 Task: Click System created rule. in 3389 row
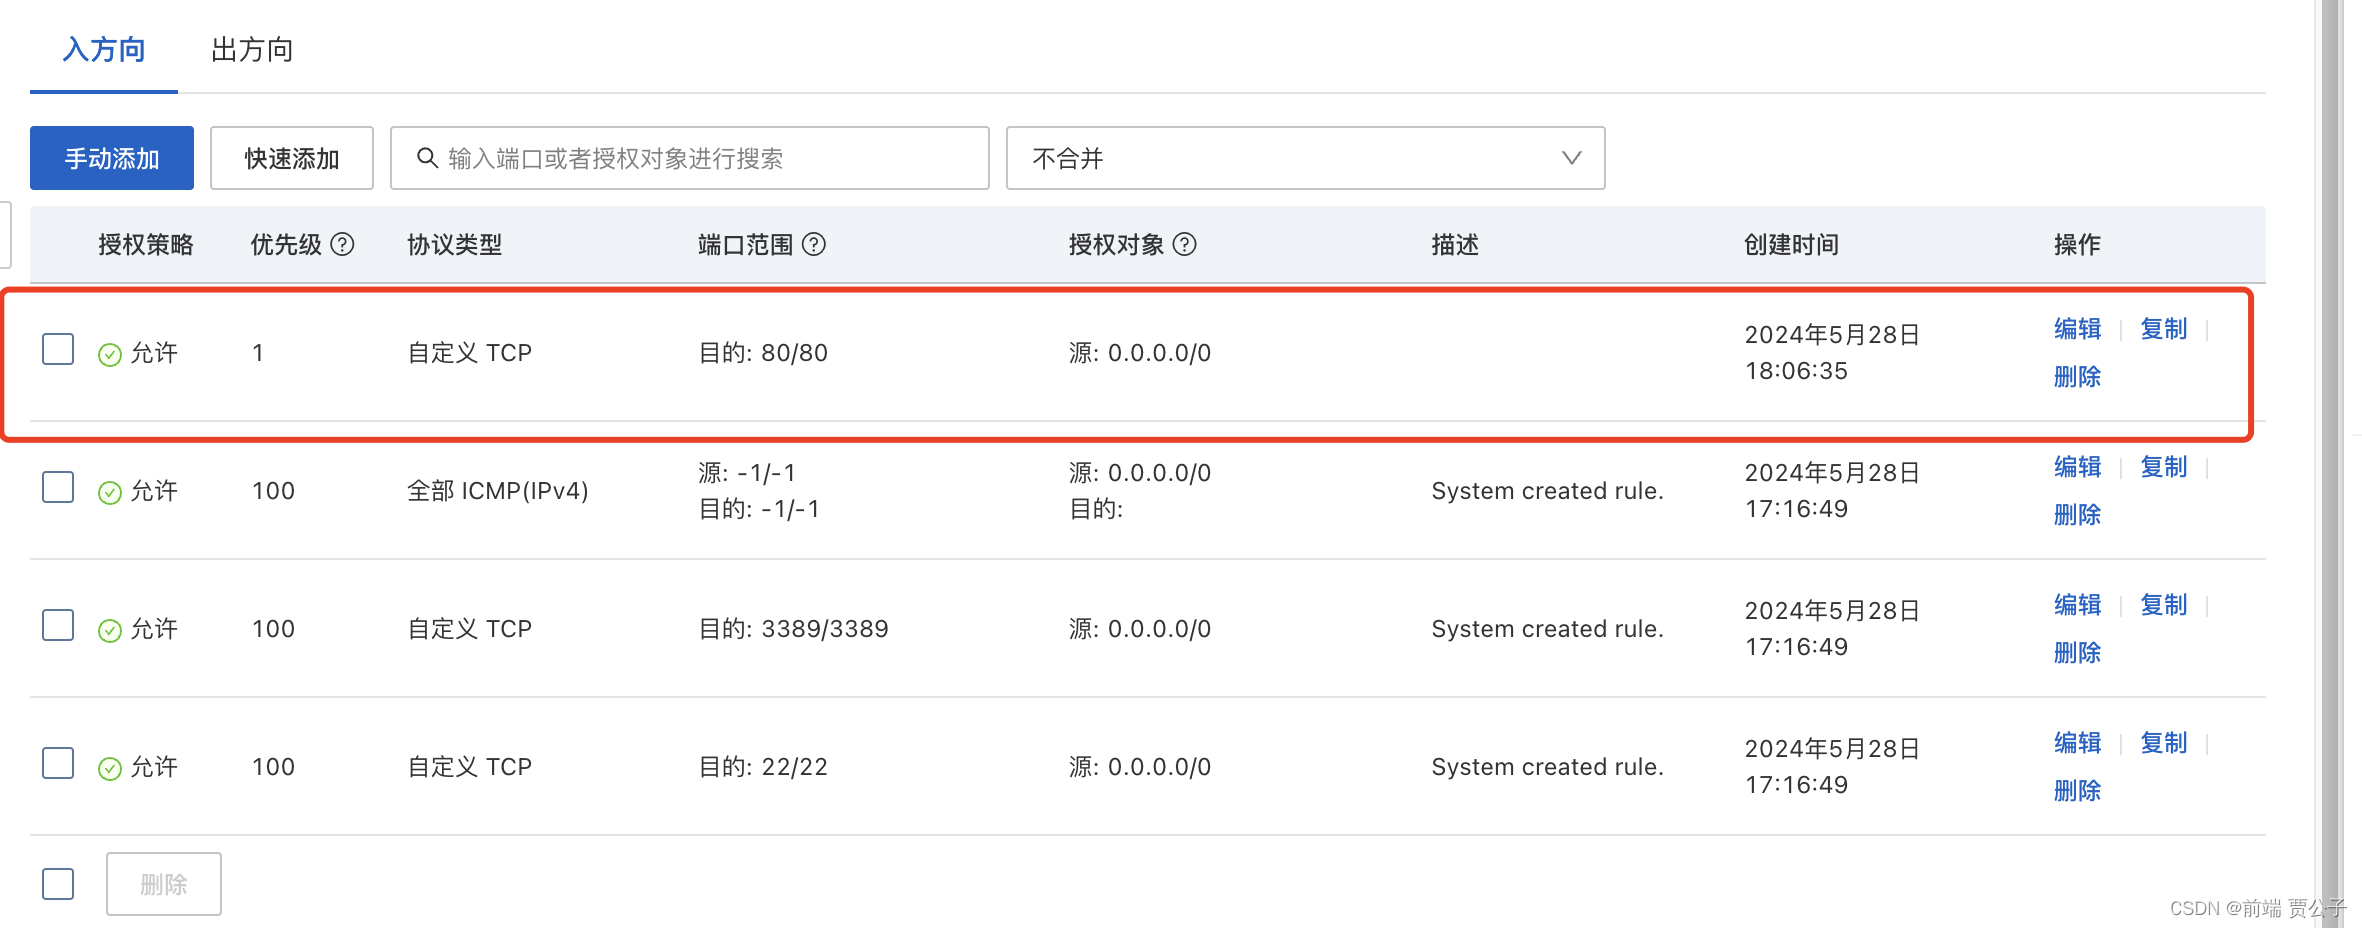pyautogui.click(x=1548, y=629)
